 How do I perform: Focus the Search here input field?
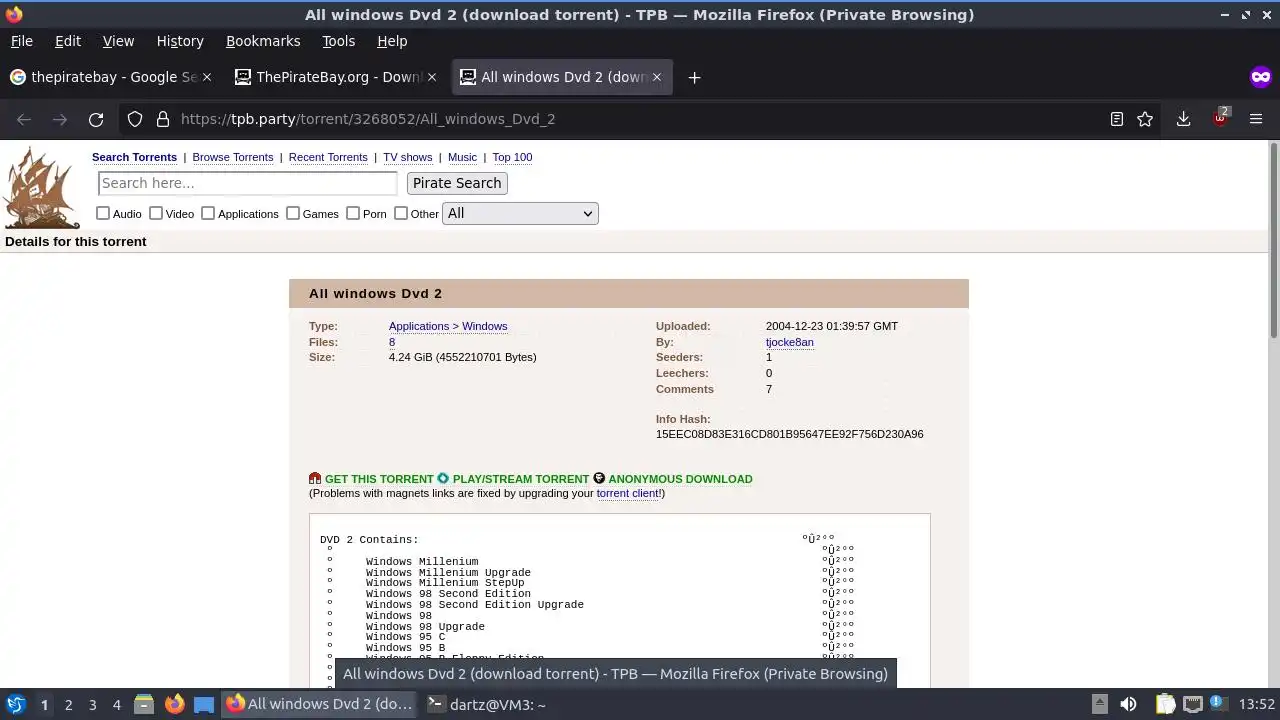coord(248,183)
